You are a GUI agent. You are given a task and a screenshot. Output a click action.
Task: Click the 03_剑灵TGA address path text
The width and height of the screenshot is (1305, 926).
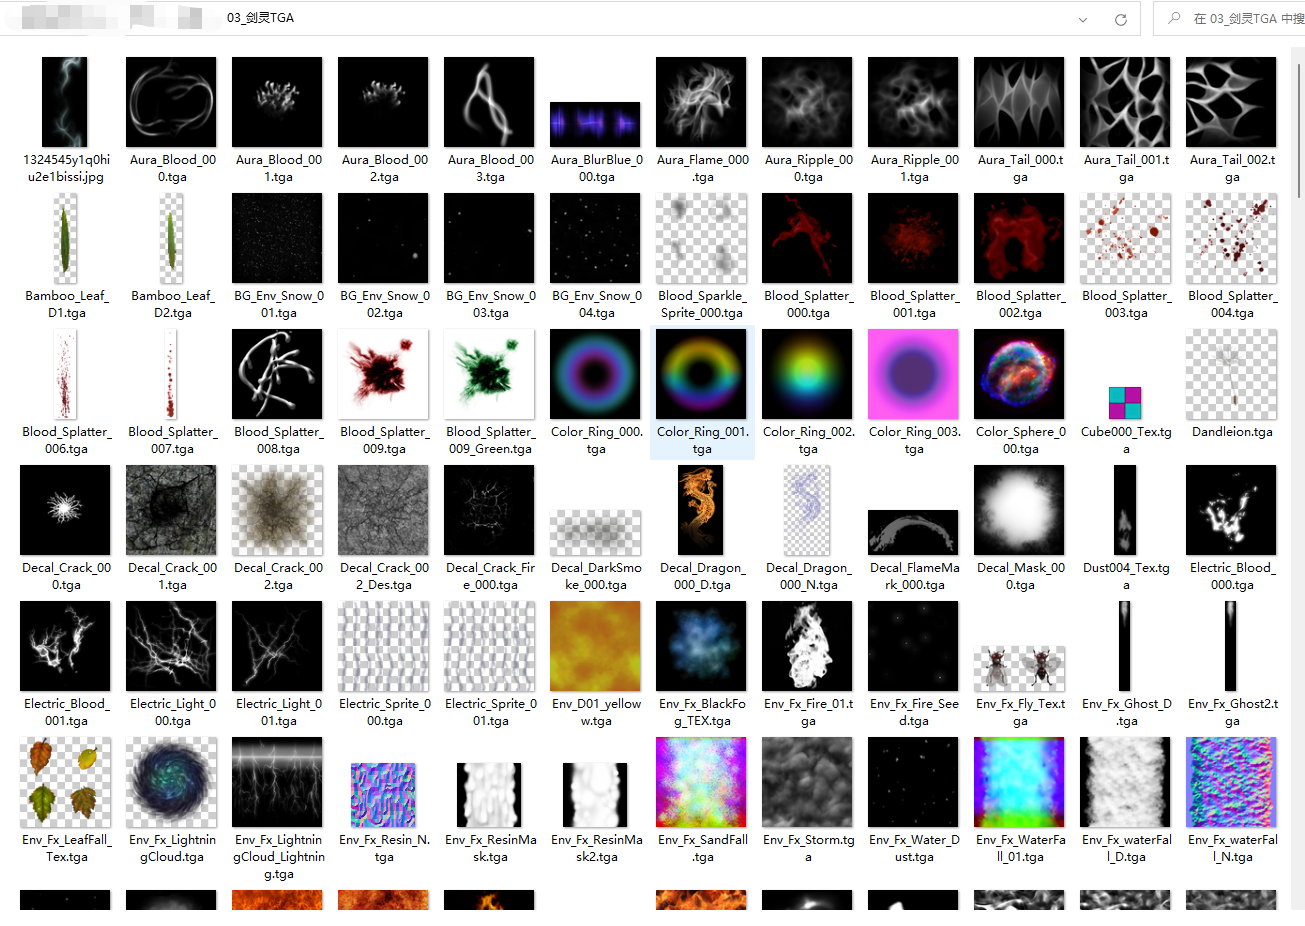coord(260,18)
